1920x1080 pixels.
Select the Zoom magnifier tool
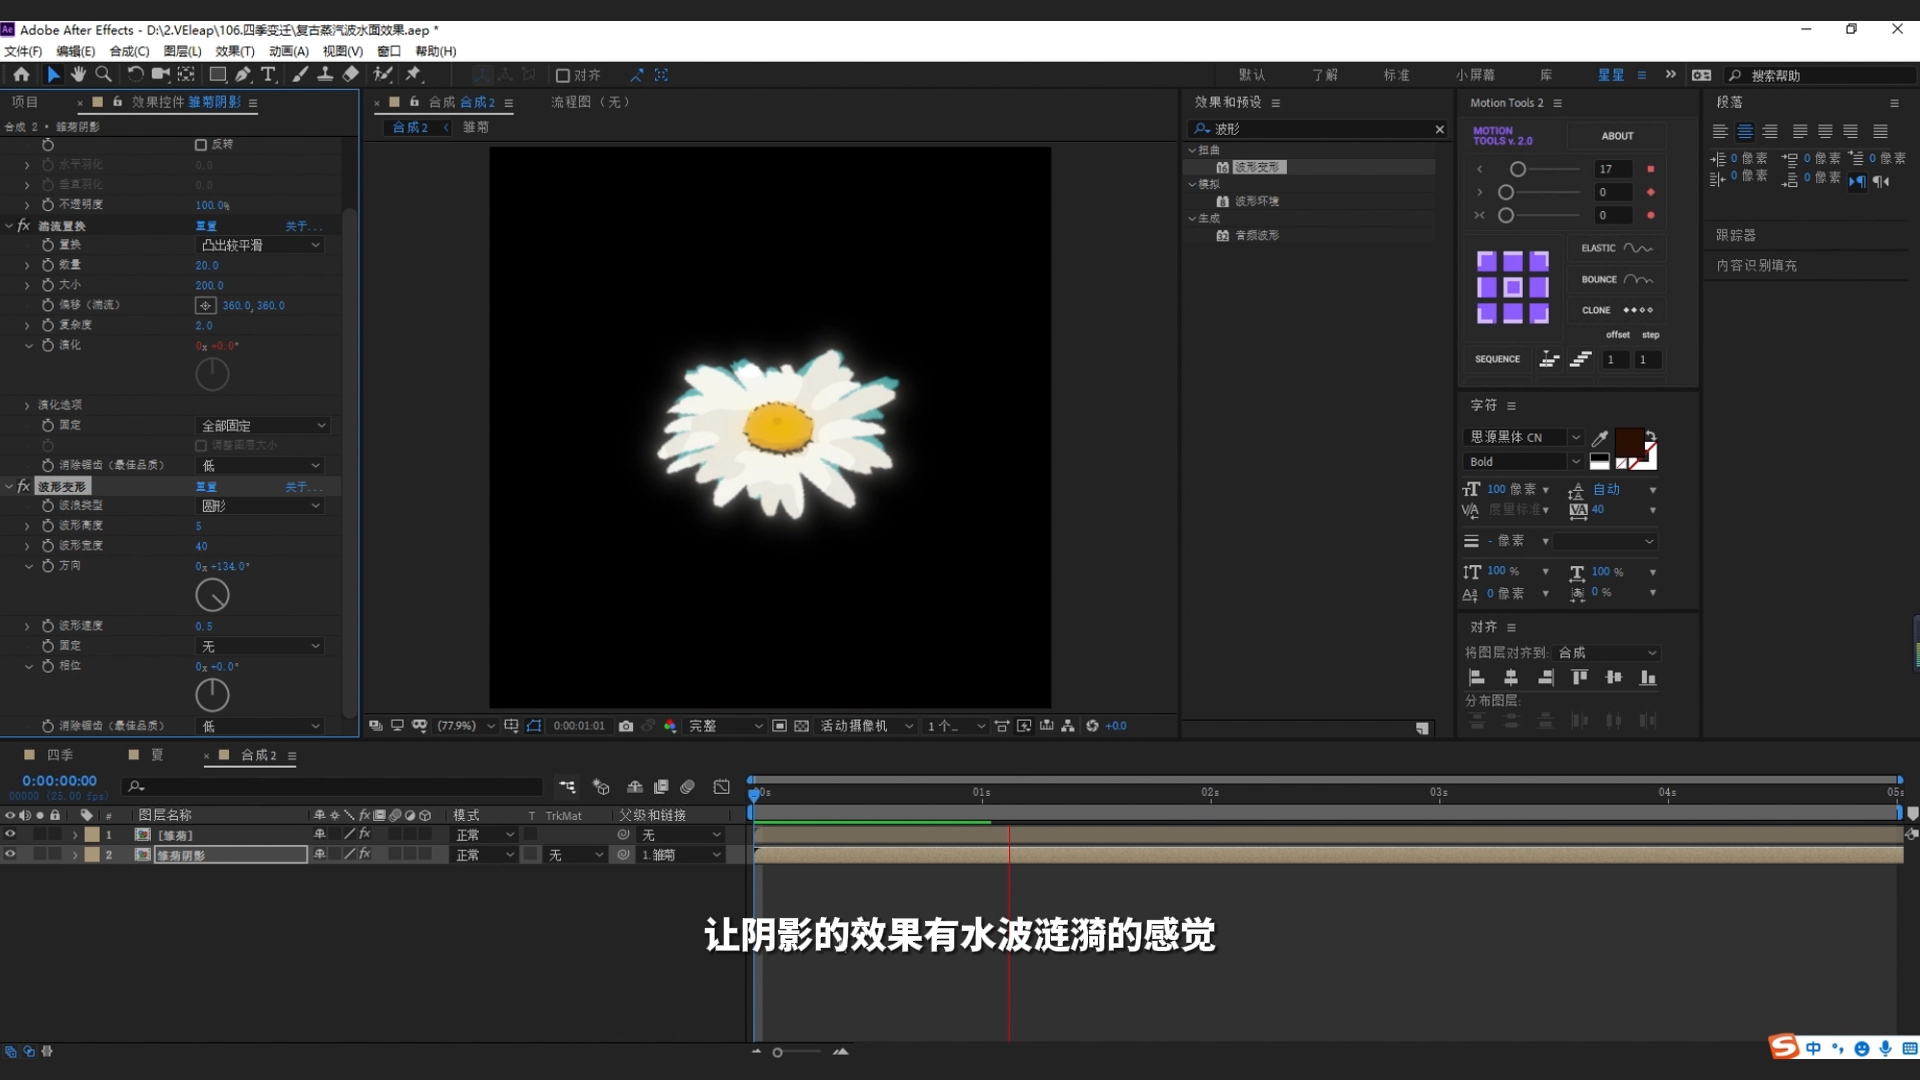pos(103,74)
